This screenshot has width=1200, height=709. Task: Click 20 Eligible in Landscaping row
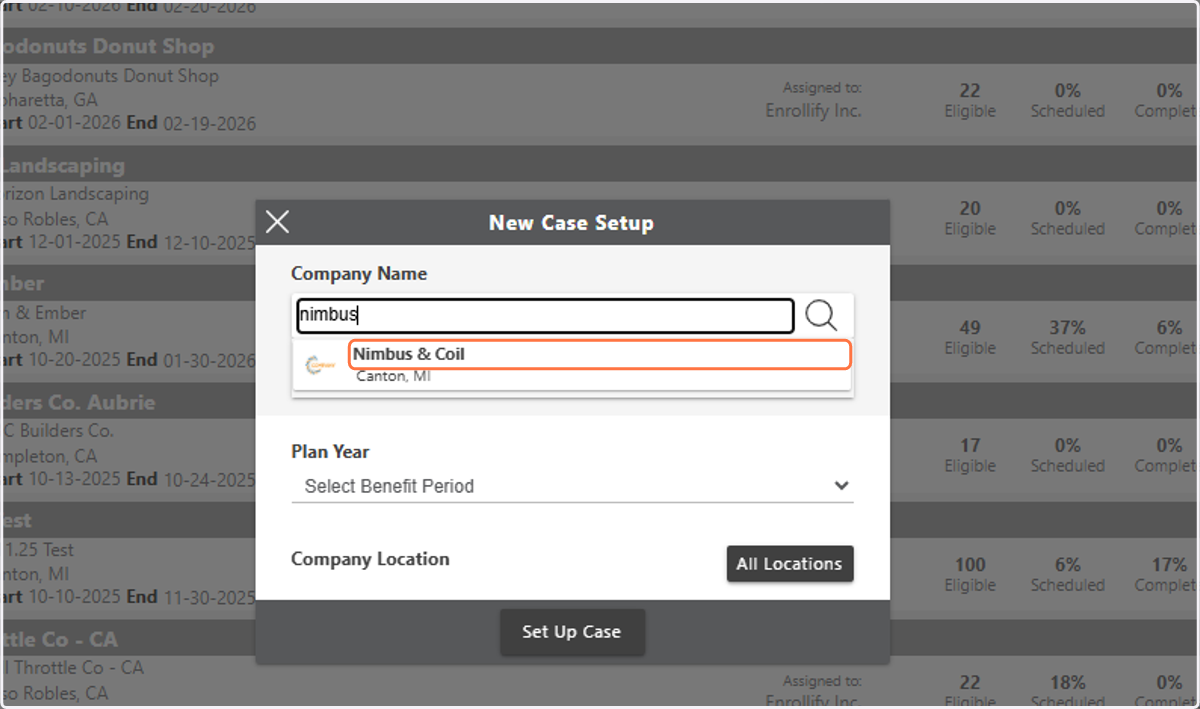coord(970,218)
